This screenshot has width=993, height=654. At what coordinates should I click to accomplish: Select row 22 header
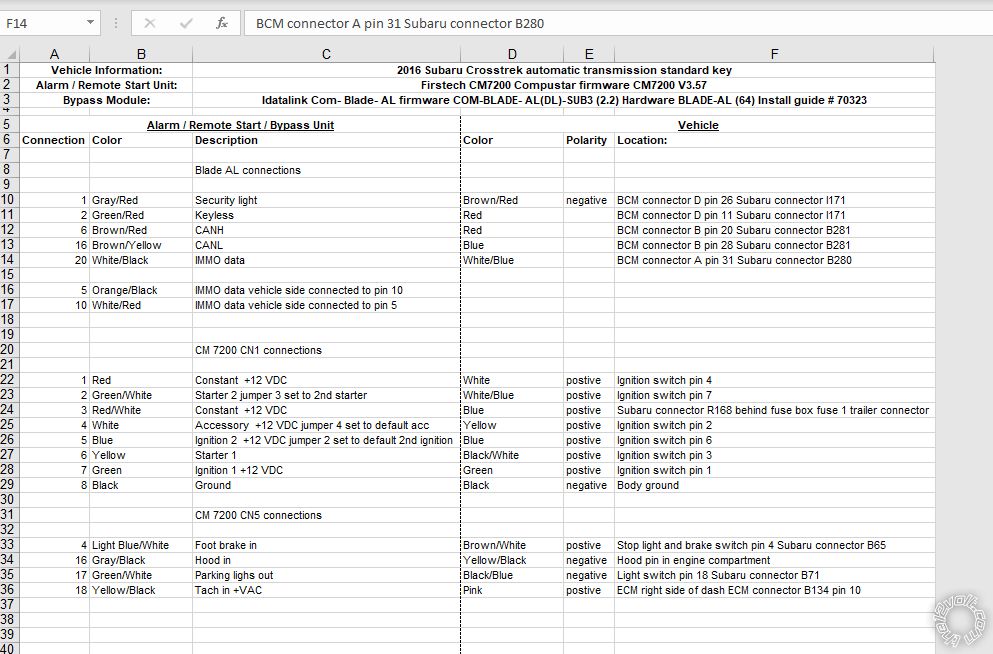pos(9,380)
